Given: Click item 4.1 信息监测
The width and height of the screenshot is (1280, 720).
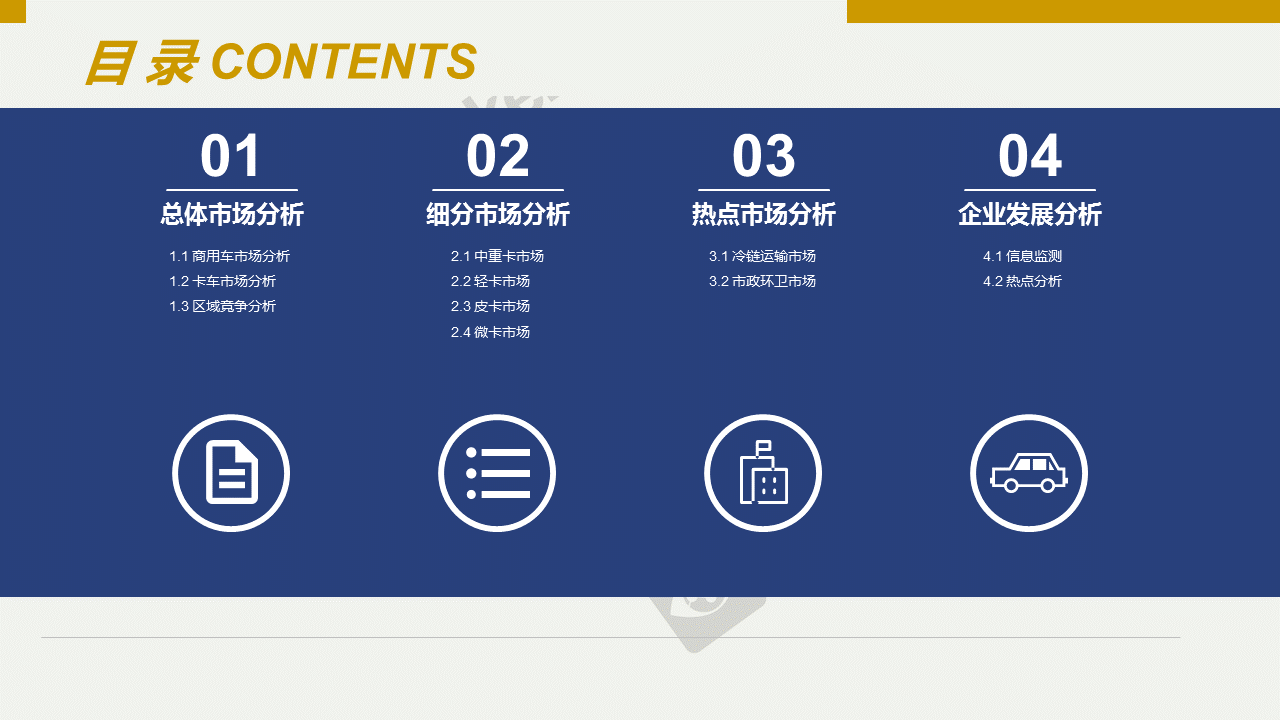Looking at the screenshot, I should point(1022,256).
